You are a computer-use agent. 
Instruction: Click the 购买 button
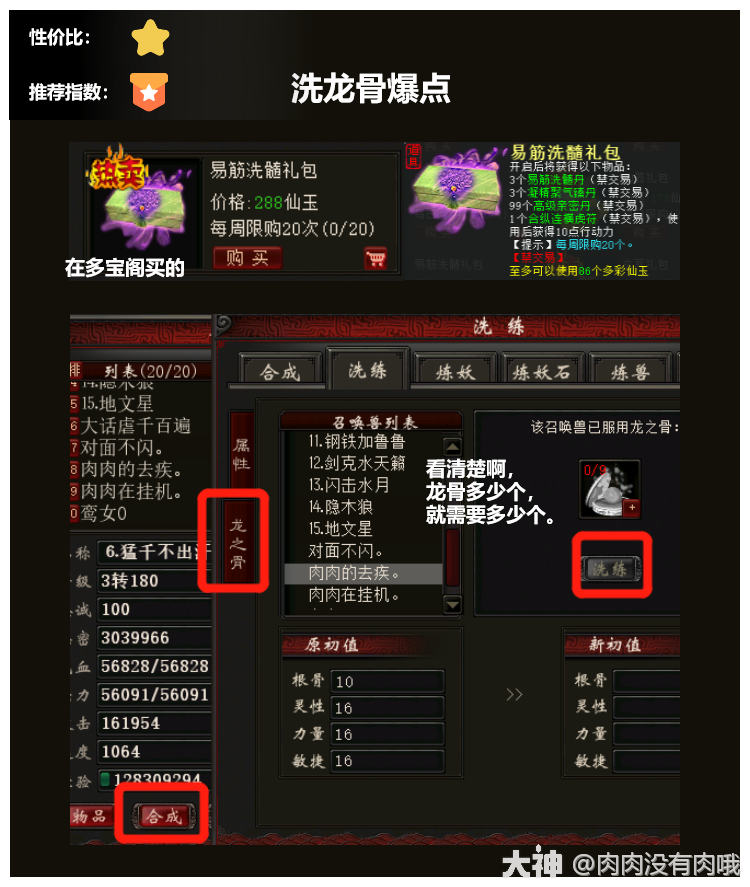coord(247,258)
